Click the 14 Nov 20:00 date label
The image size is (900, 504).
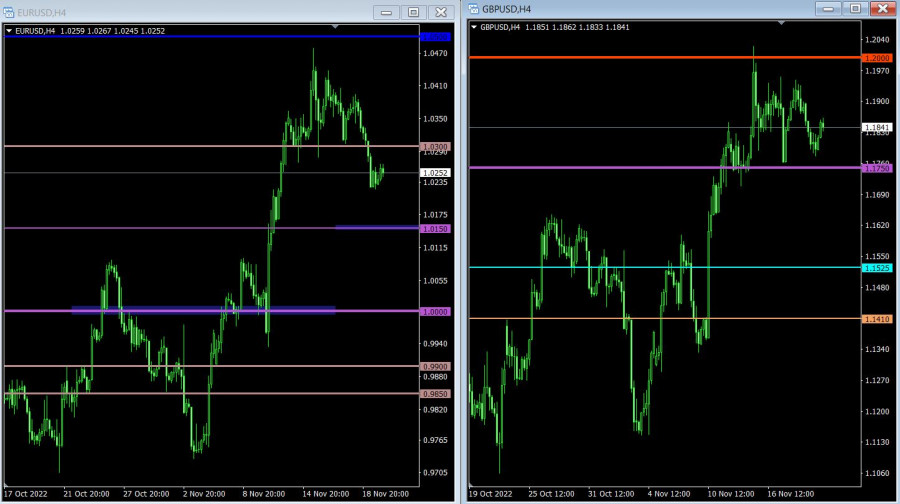point(325,494)
